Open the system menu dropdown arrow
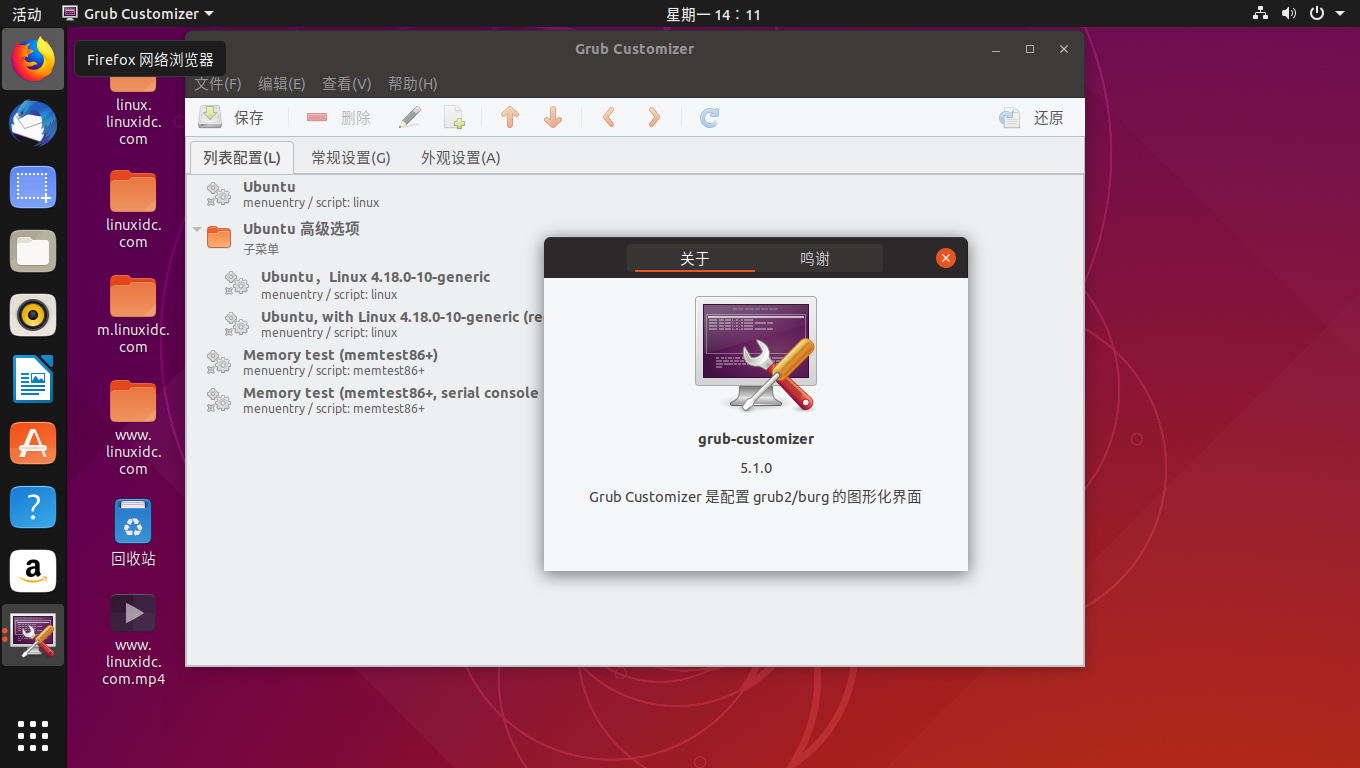 coord(1340,14)
